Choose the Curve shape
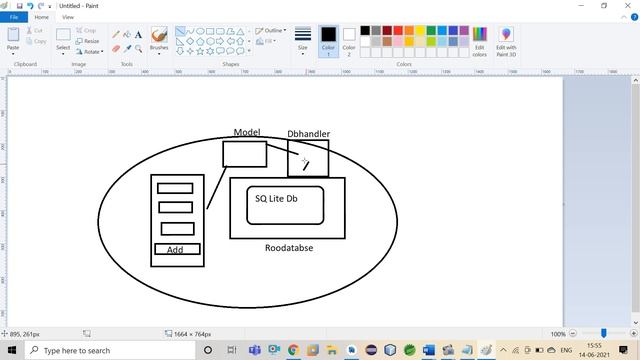The height and width of the screenshot is (360, 640). [x=190, y=31]
